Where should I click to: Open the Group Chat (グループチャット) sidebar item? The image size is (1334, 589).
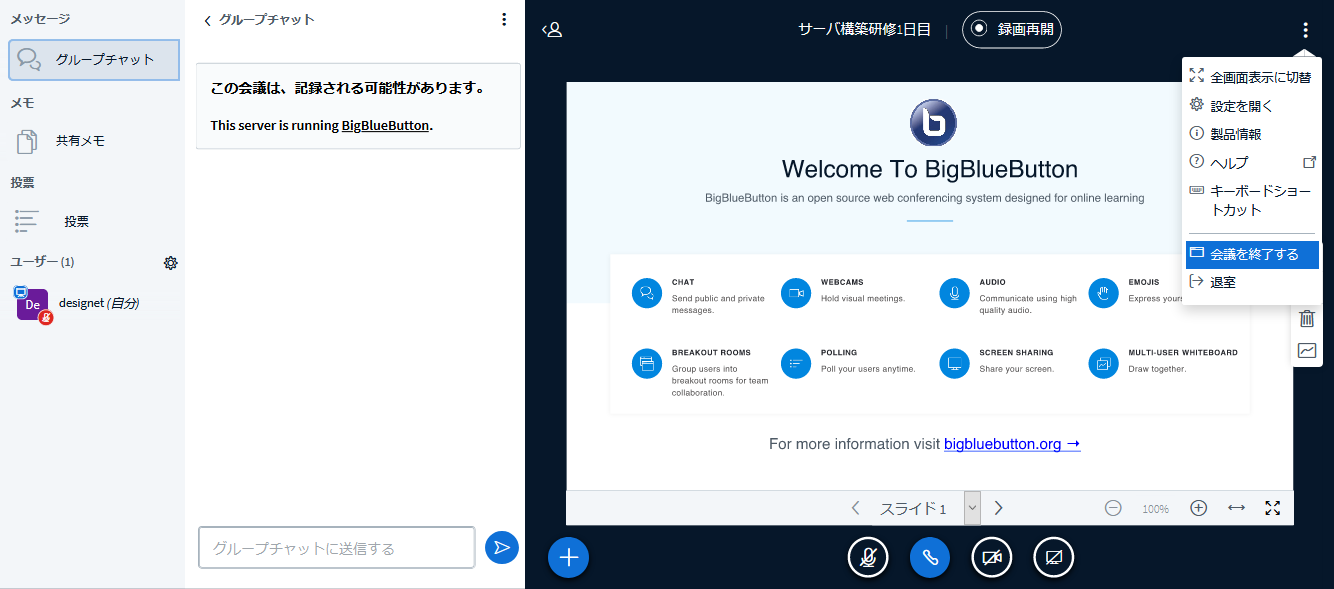click(94, 60)
